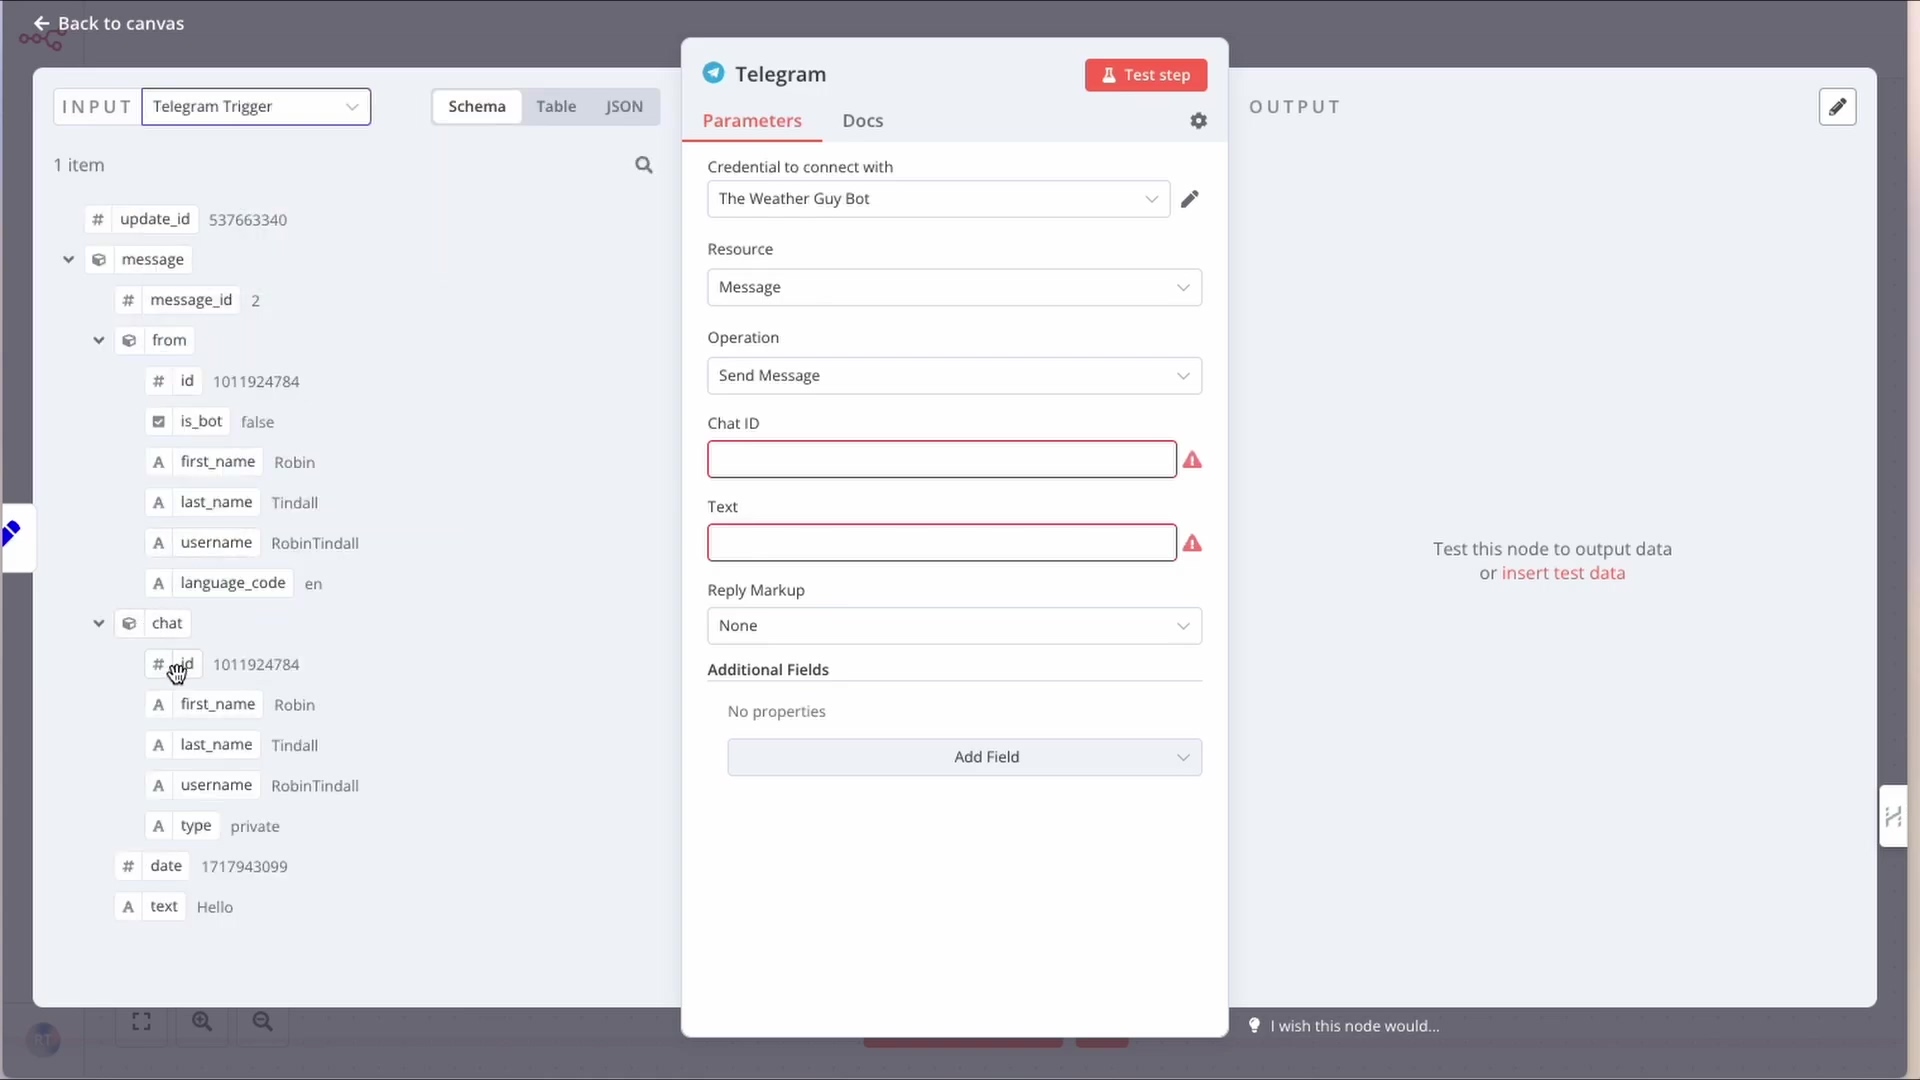Collapse the message tree node
The height and width of the screenshot is (1080, 1920).
pos(68,260)
